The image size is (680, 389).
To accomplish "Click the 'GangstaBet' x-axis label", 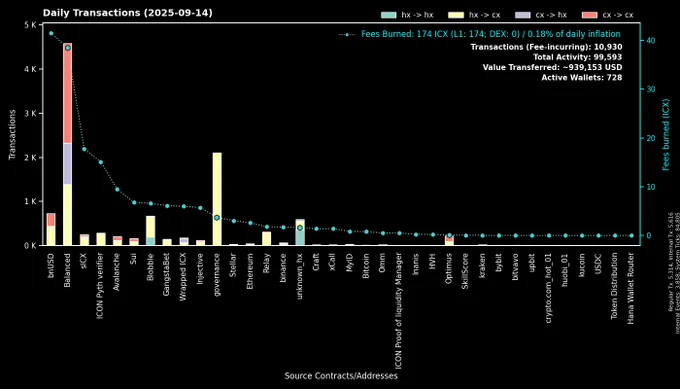I will point(167,275).
